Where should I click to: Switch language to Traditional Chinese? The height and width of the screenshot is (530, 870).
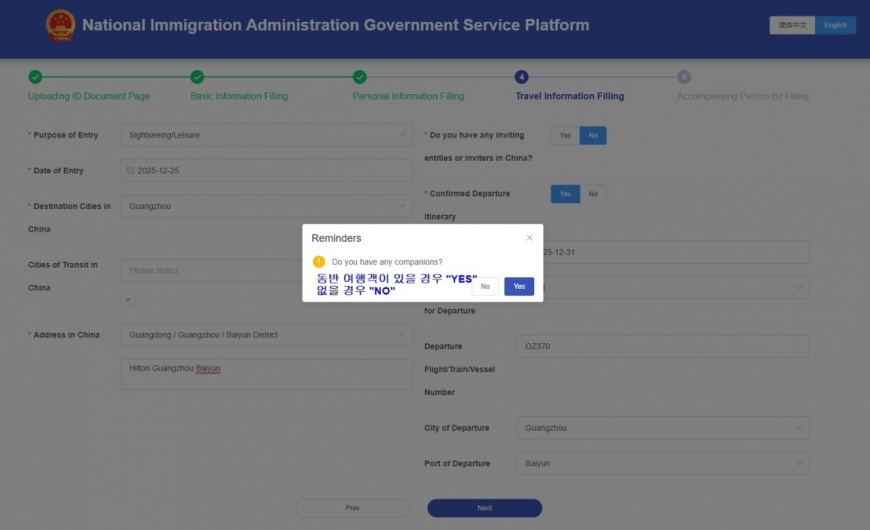click(792, 25)
